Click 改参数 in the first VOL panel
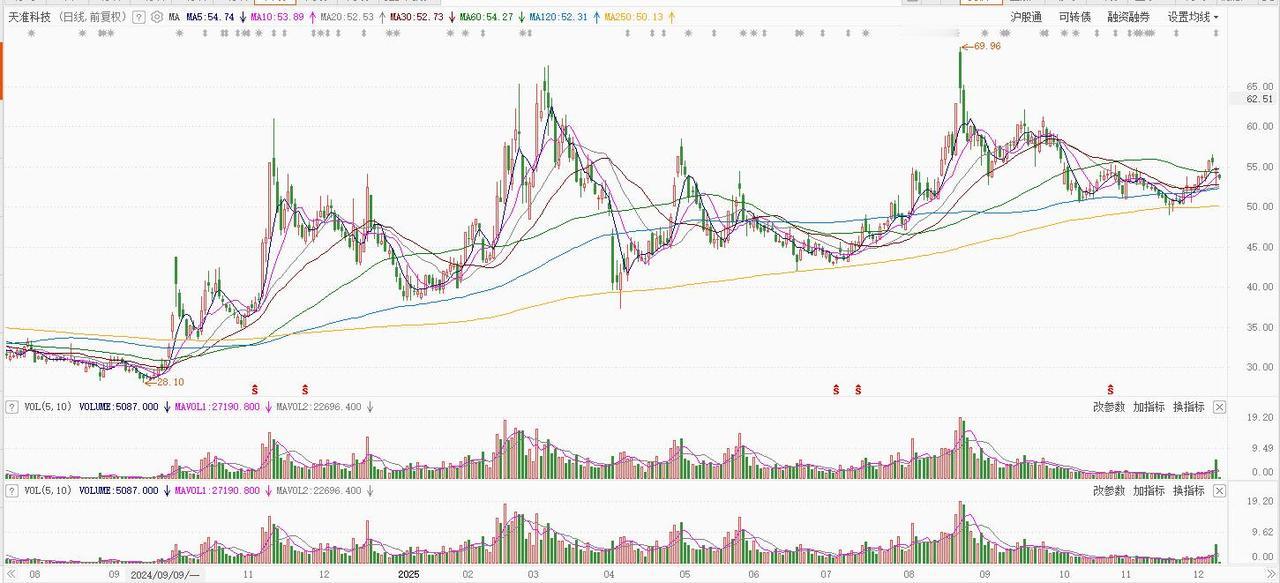This screenshot has width=1280, height=583. [1109, 407]
